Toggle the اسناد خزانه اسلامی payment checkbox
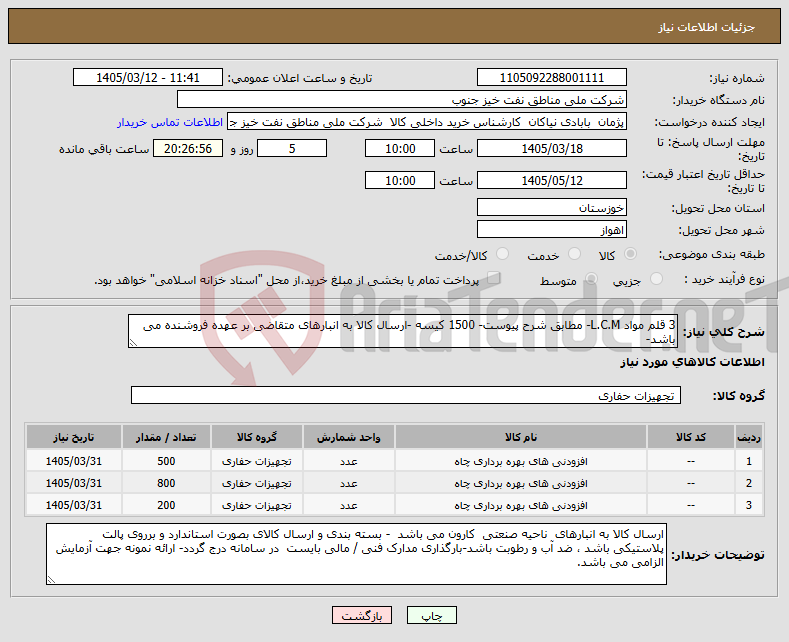This screenshot has height=642, width=789. 493,278
